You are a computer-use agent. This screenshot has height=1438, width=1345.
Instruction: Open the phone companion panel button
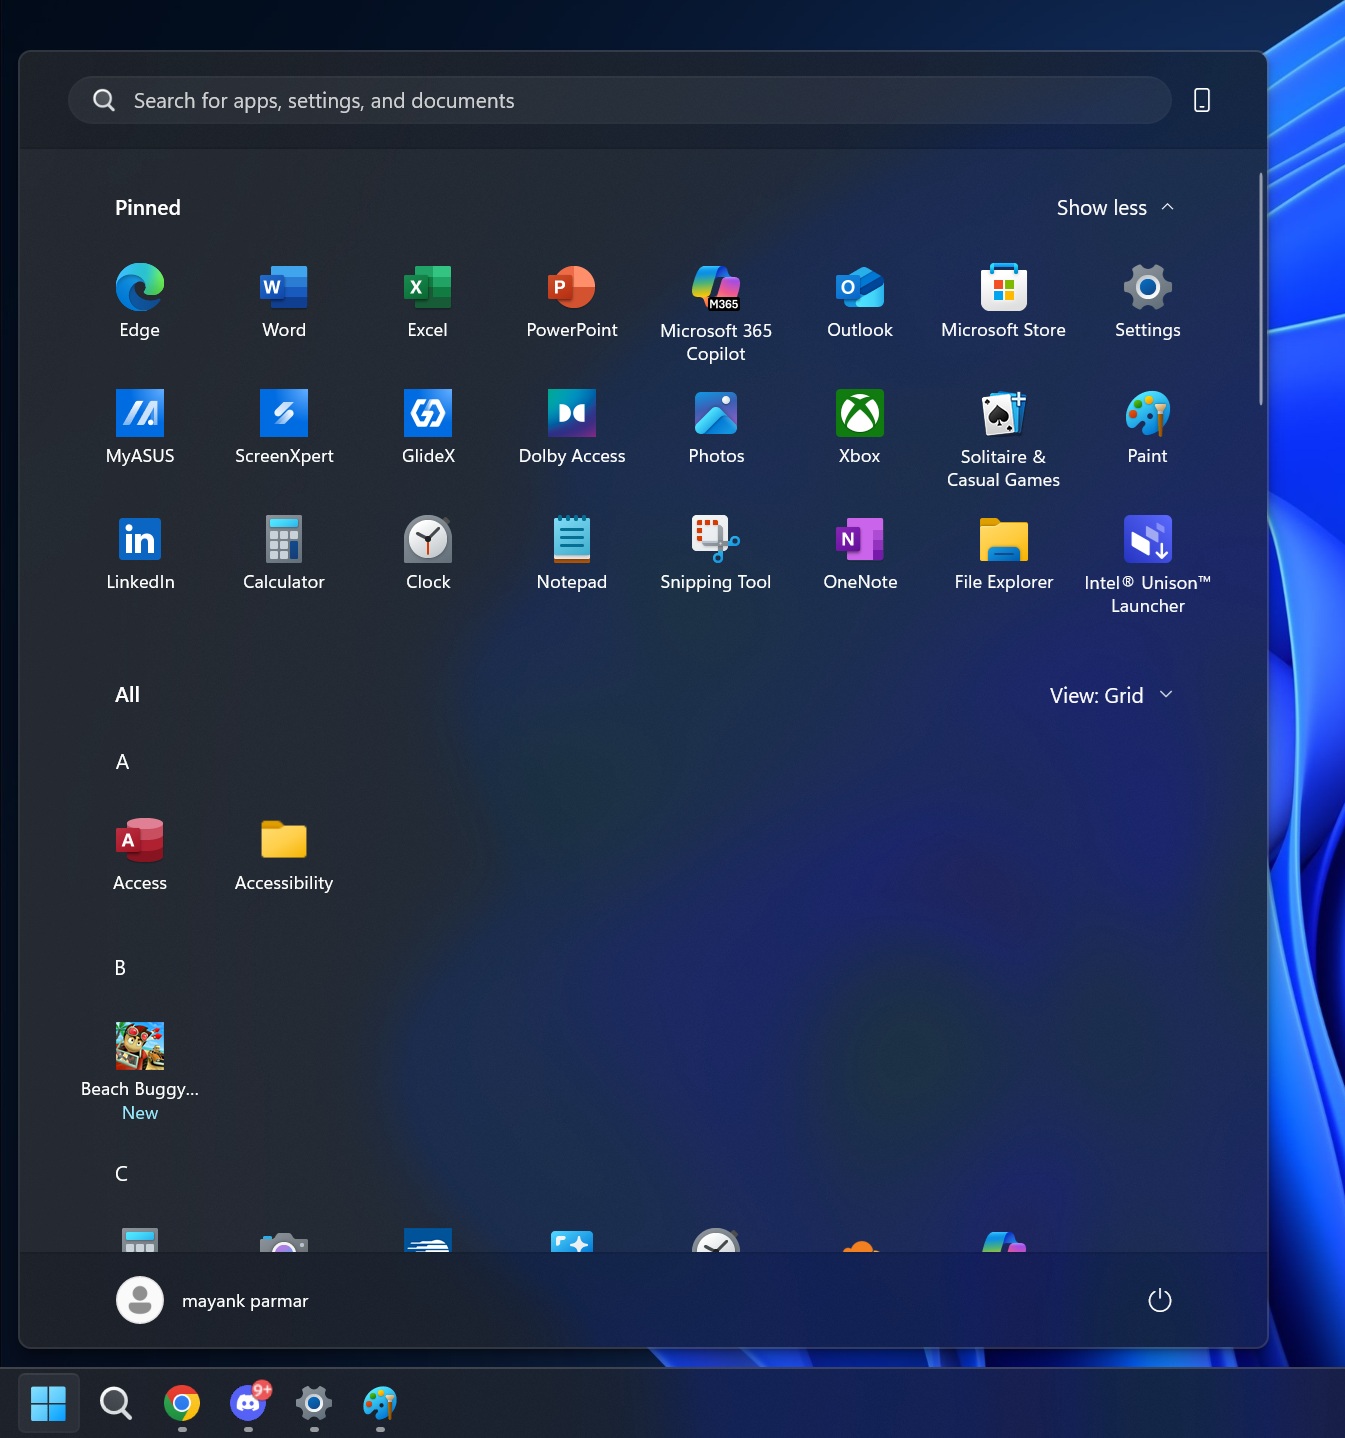pos(1202,100)
